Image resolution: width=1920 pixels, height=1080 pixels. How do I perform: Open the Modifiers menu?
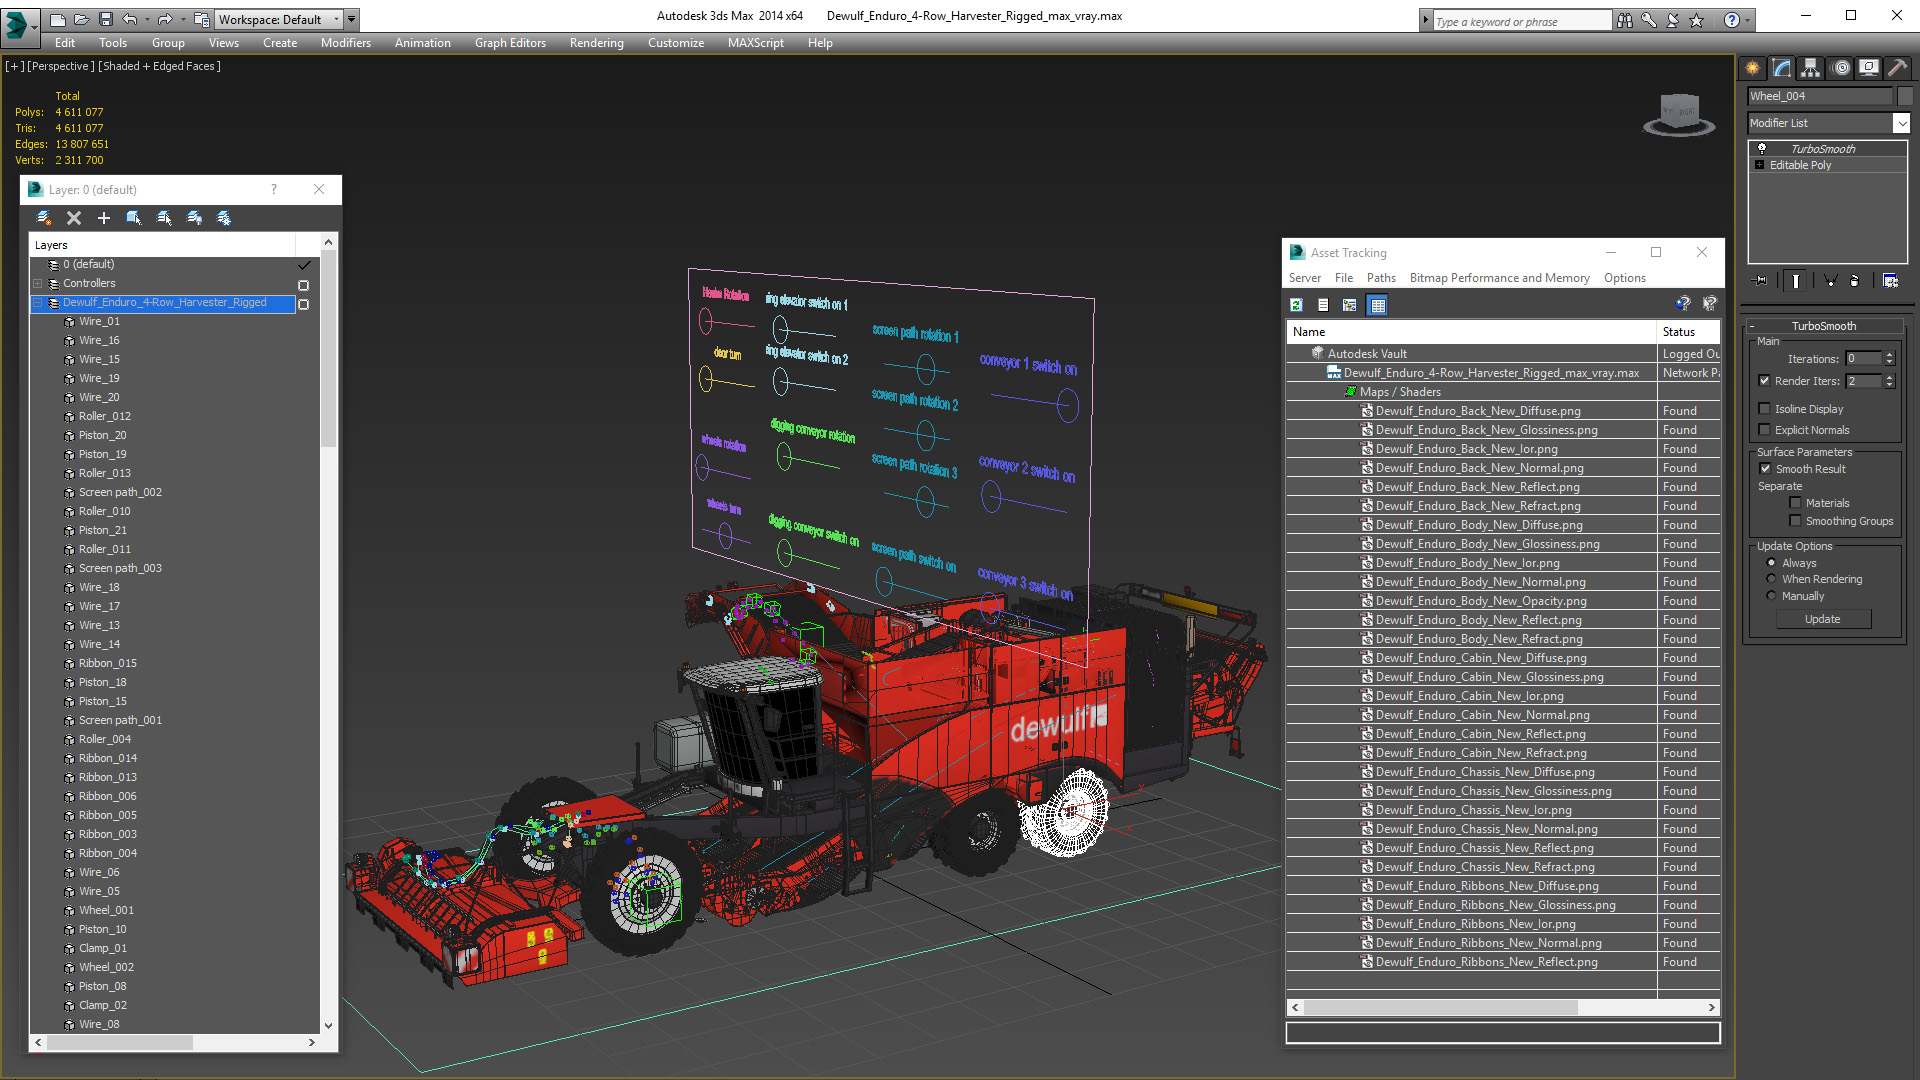(345, 43)
